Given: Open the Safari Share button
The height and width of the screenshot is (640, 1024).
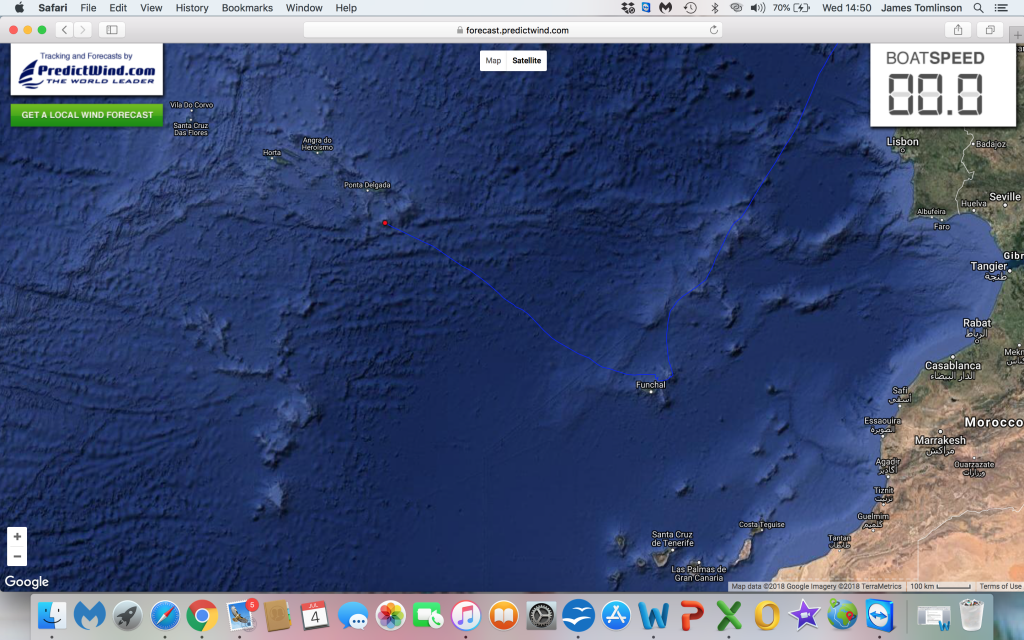Looking at the screenshot, I should coord(958,29).
